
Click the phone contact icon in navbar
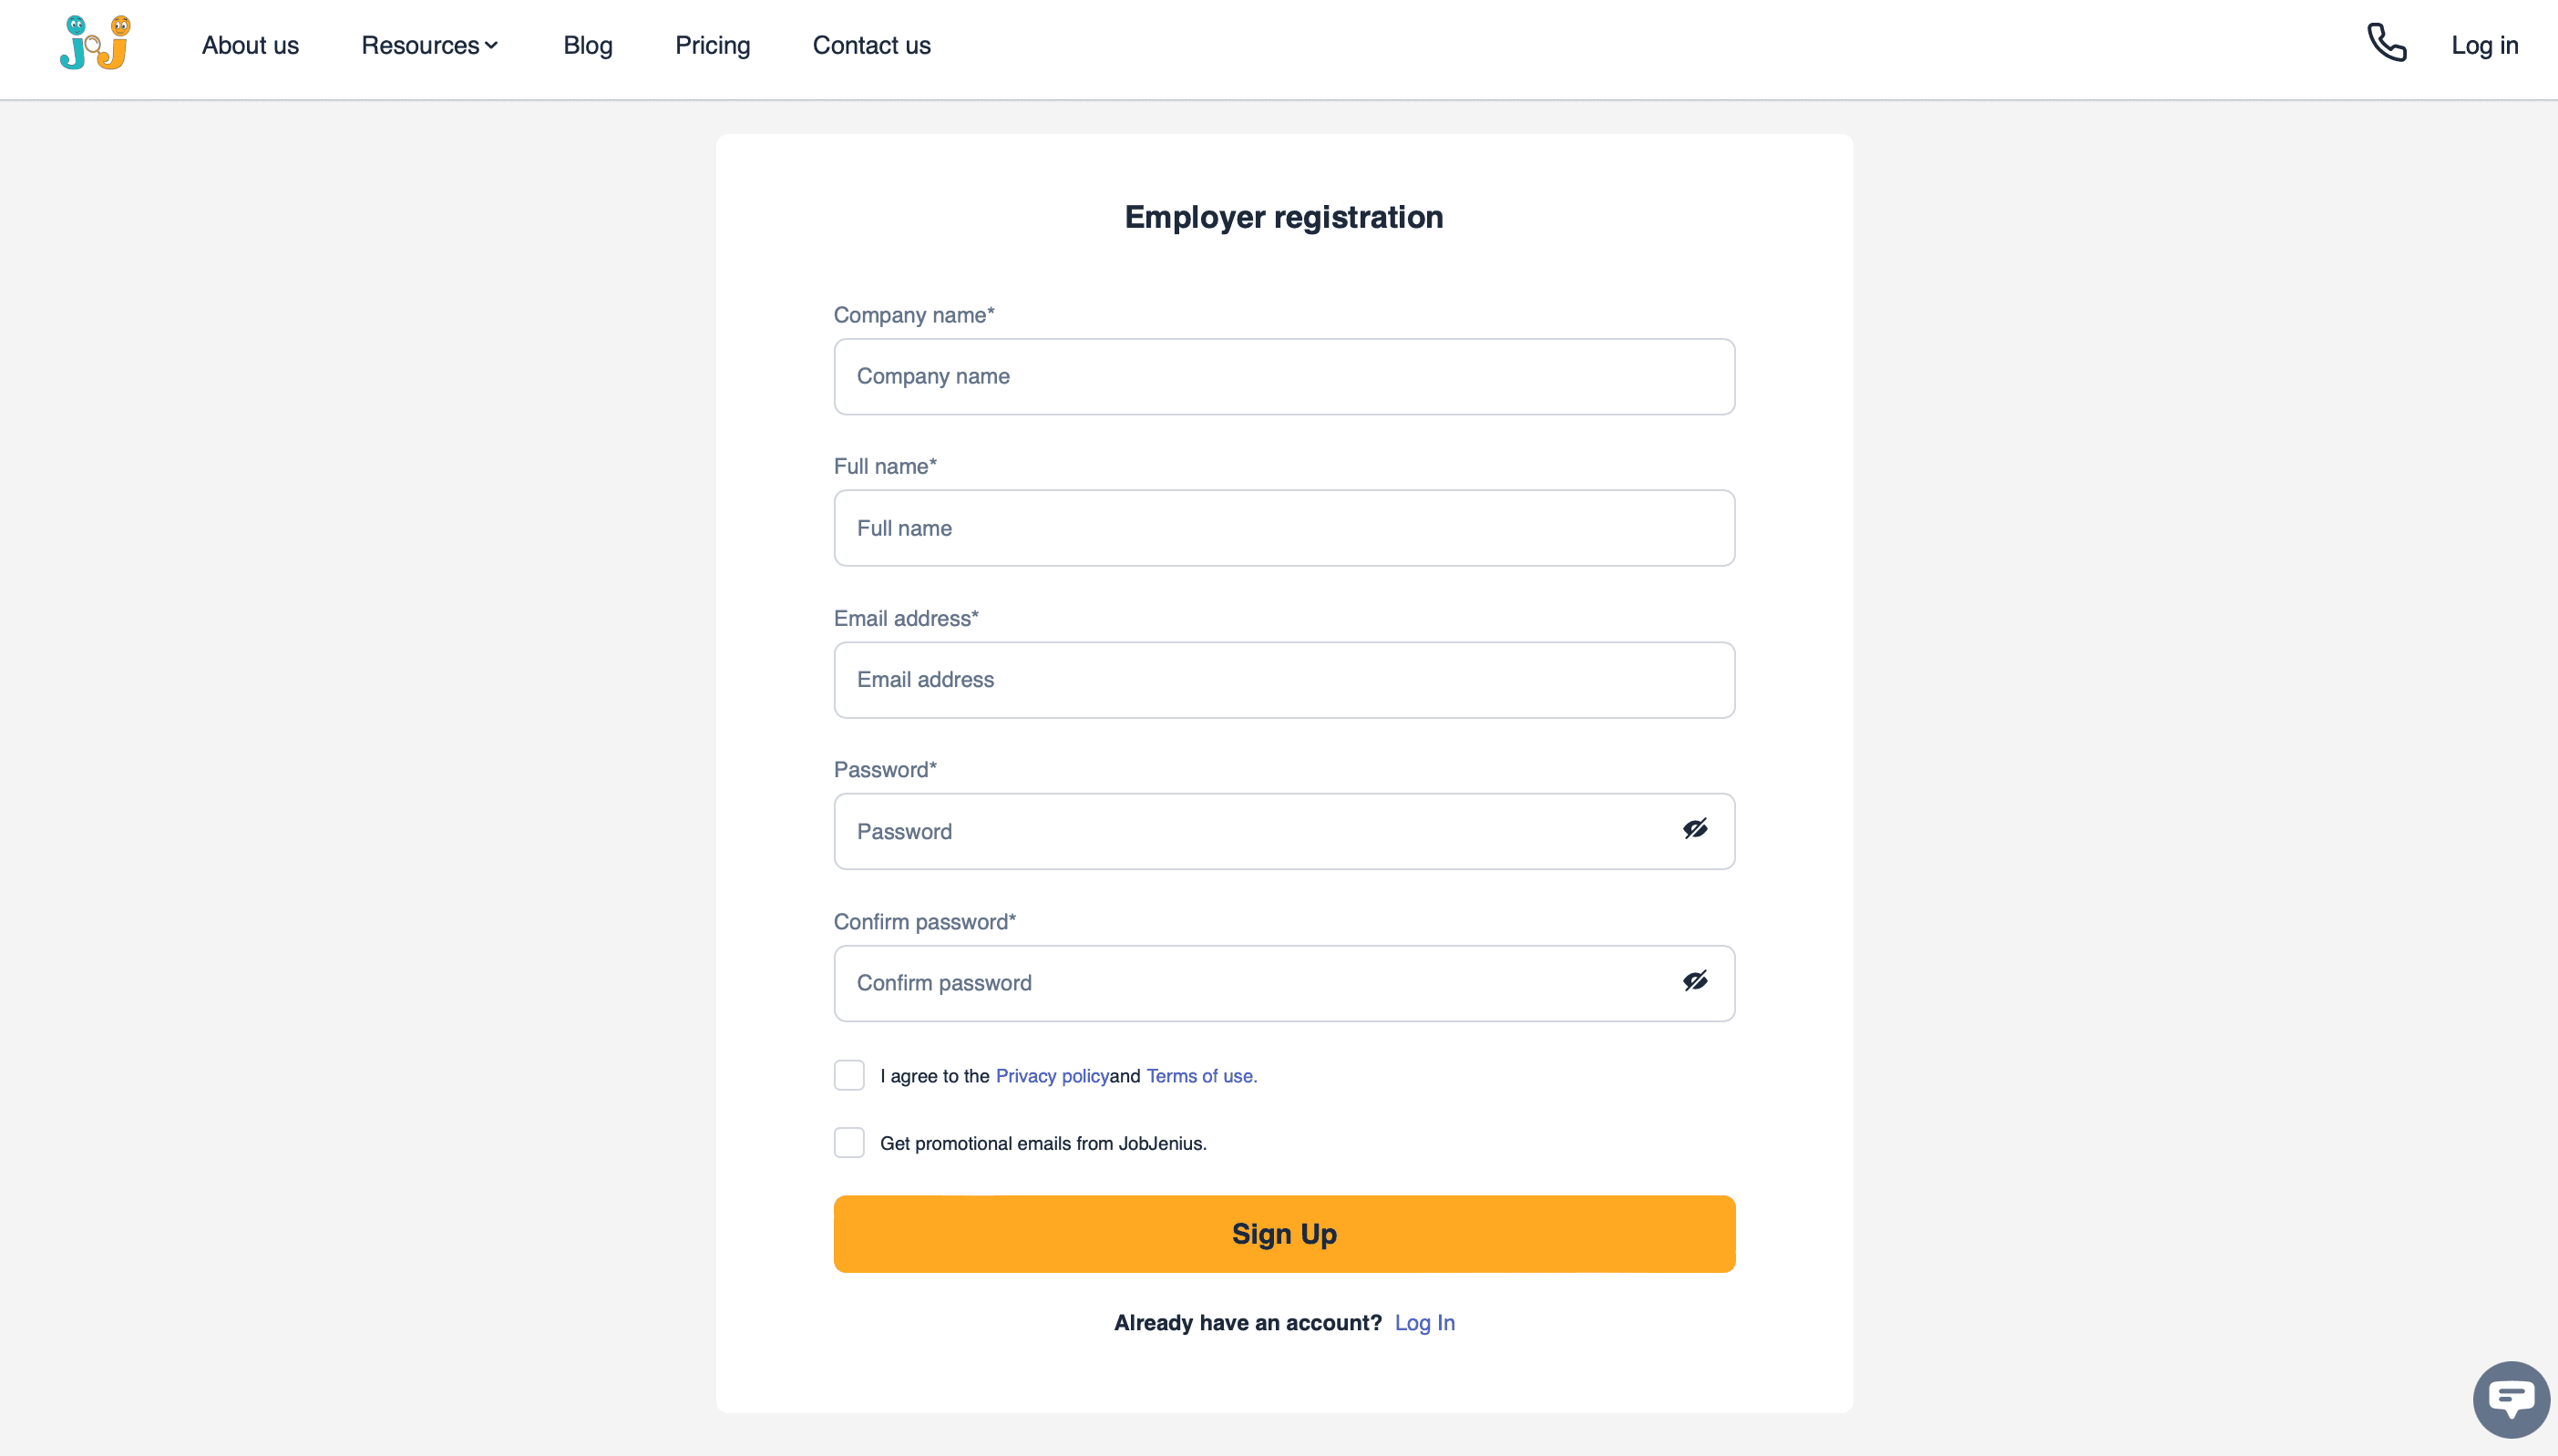click(2388, 46)
